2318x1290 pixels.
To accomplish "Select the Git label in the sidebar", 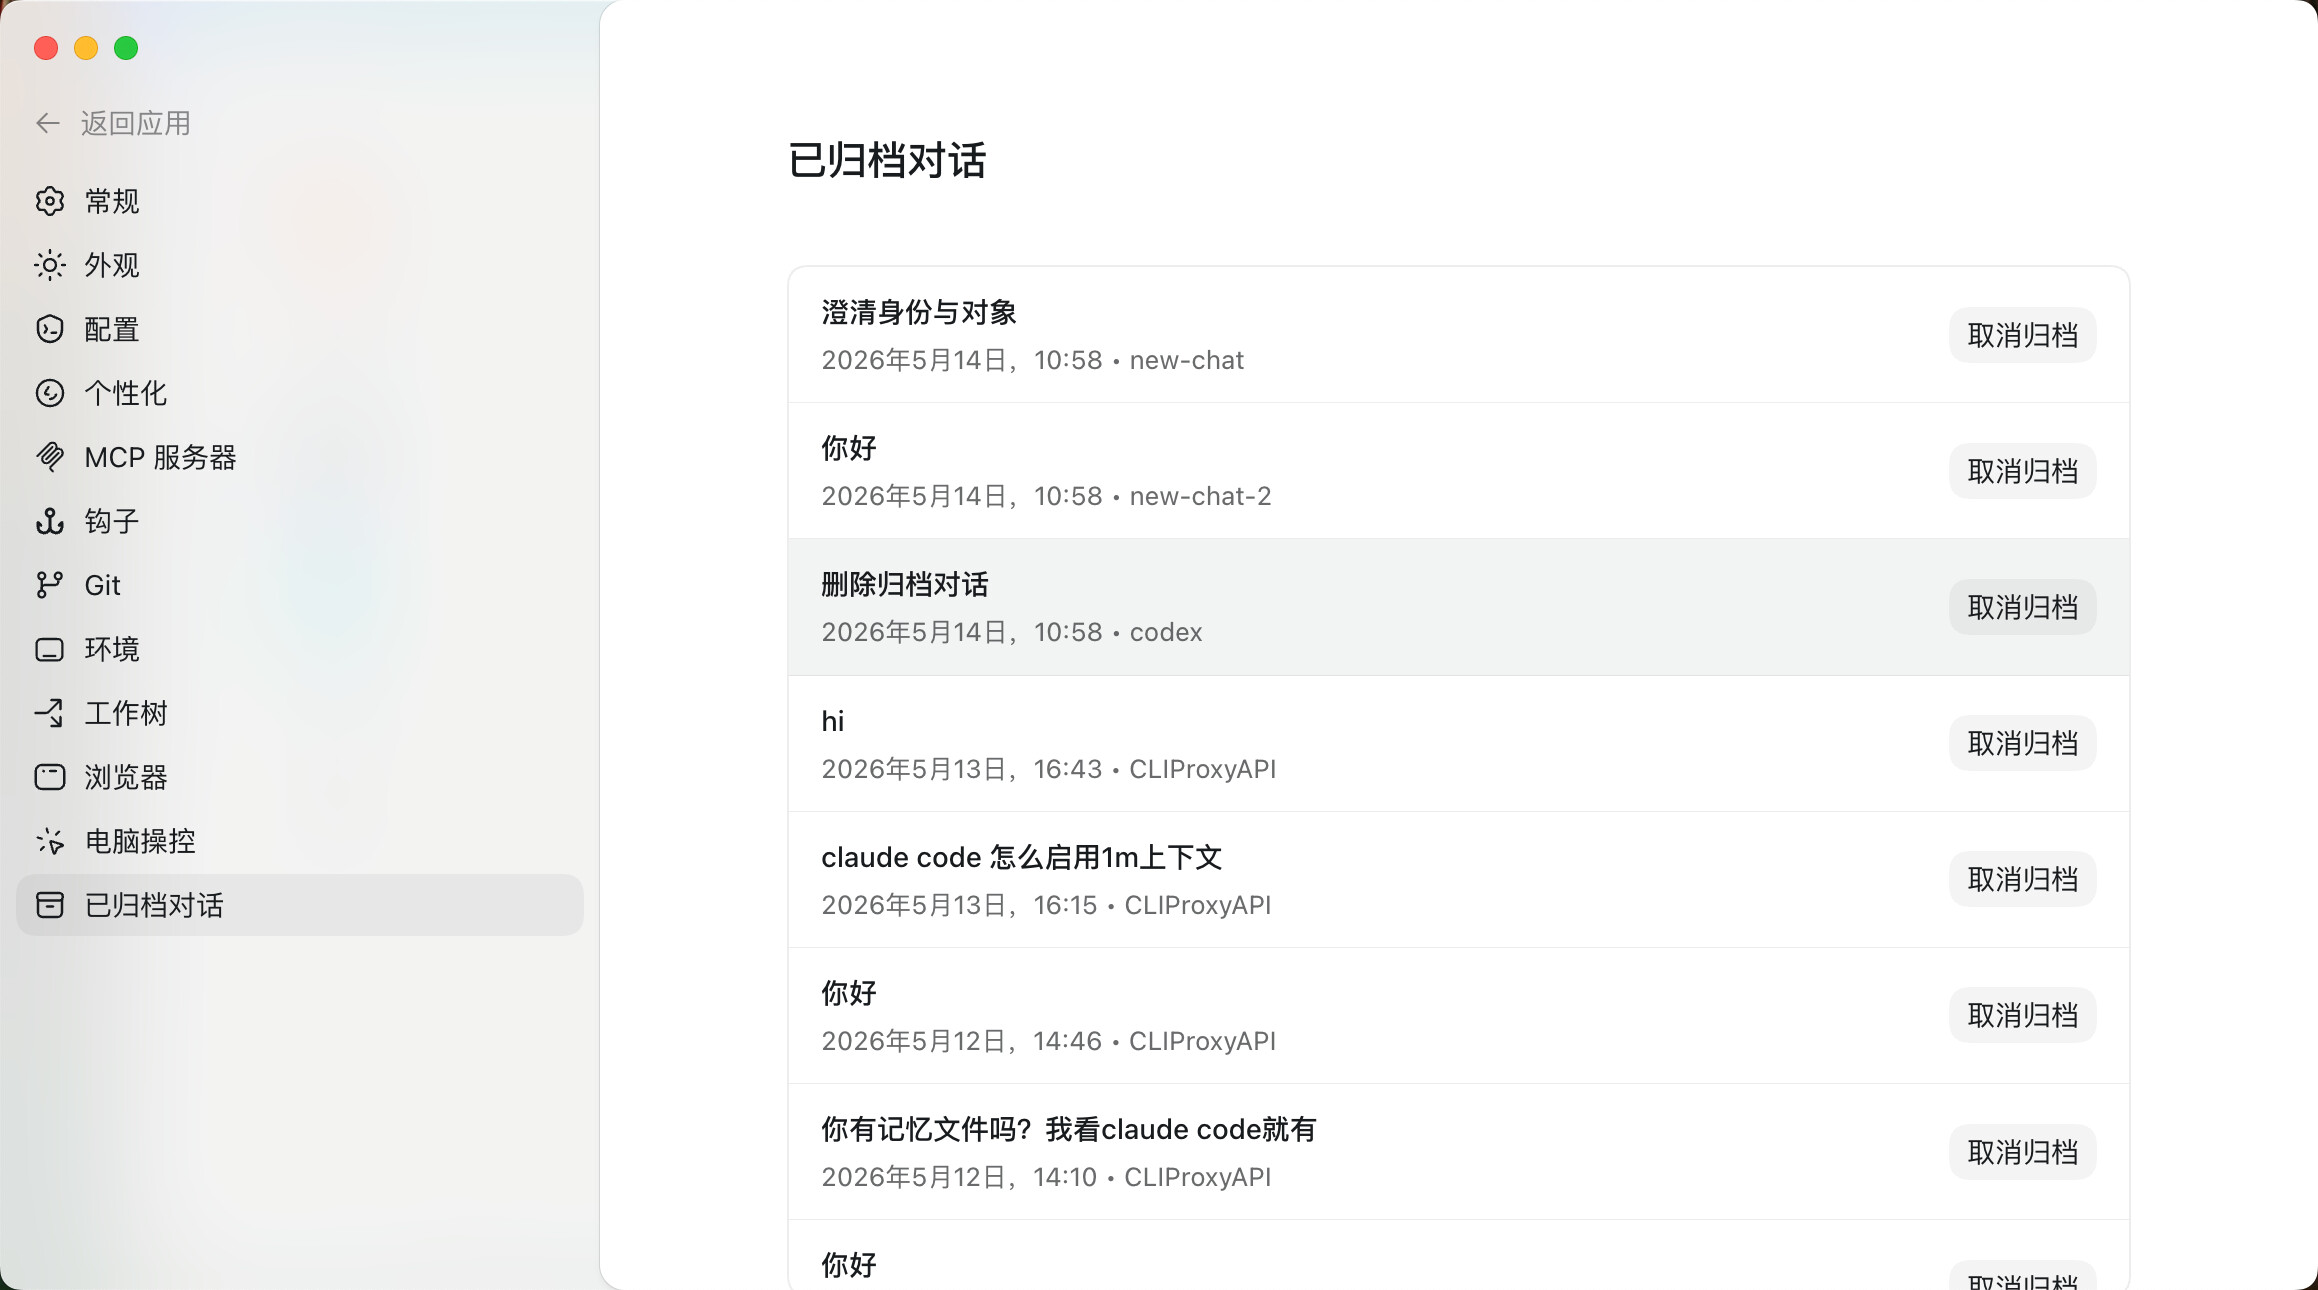I will pyautogui.click(x=102, y=585).
